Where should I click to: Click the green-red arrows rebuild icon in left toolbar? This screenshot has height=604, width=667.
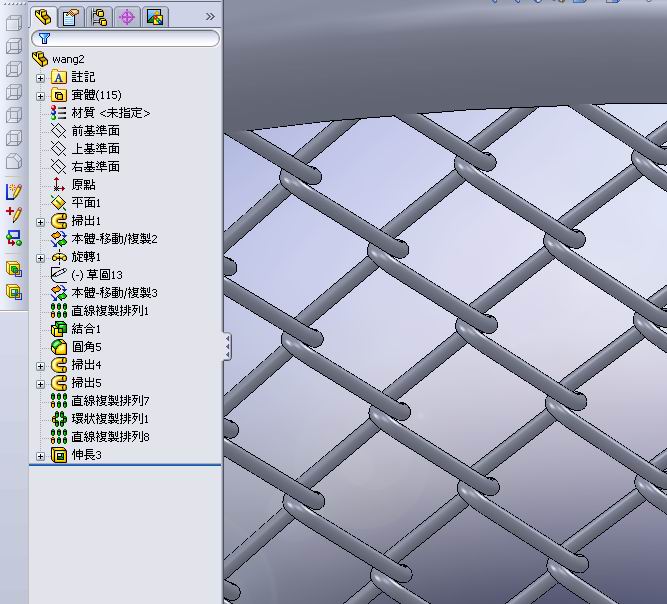pos(14,238)
